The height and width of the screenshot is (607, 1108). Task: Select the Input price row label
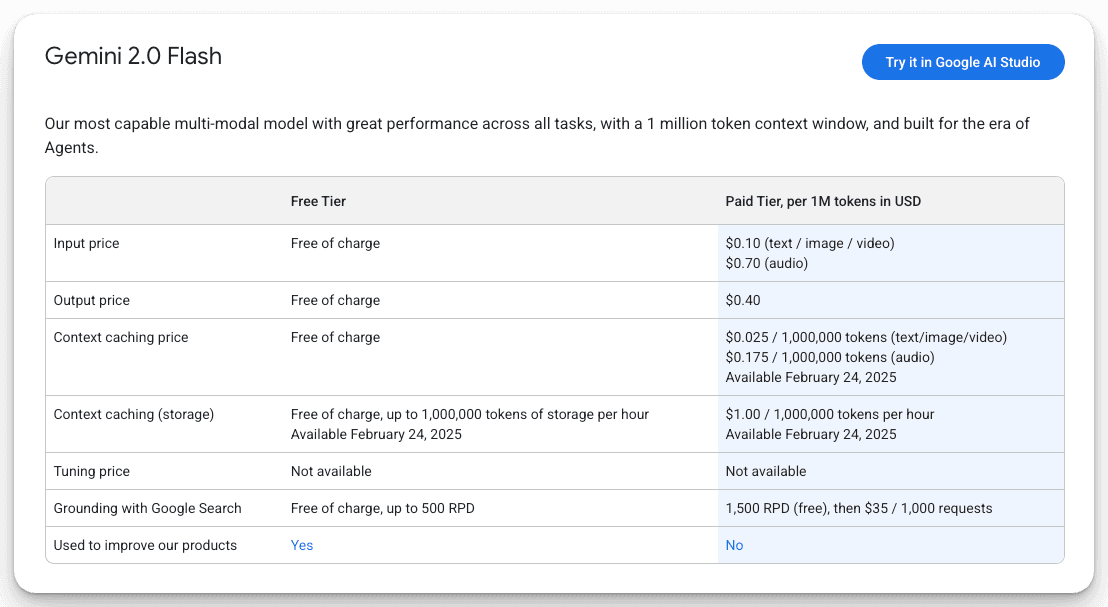click(x=85, y=243)
